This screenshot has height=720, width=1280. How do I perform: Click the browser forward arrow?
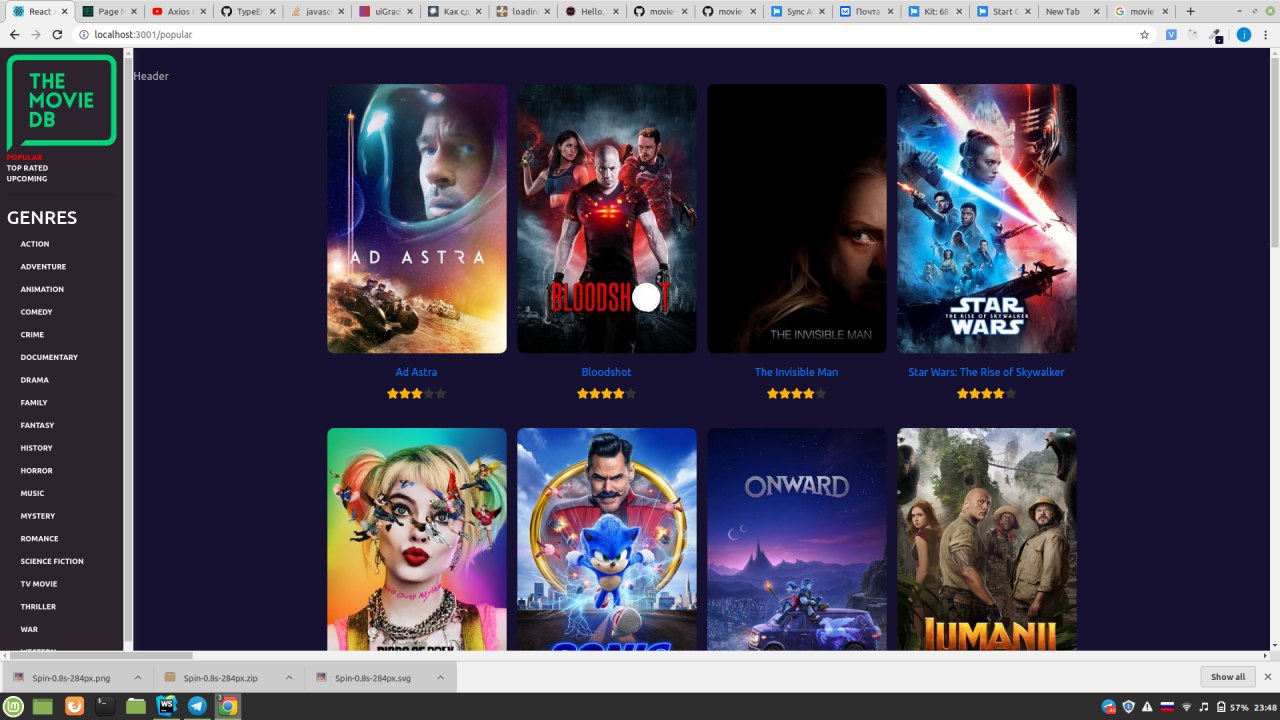[x=36, y=34]
